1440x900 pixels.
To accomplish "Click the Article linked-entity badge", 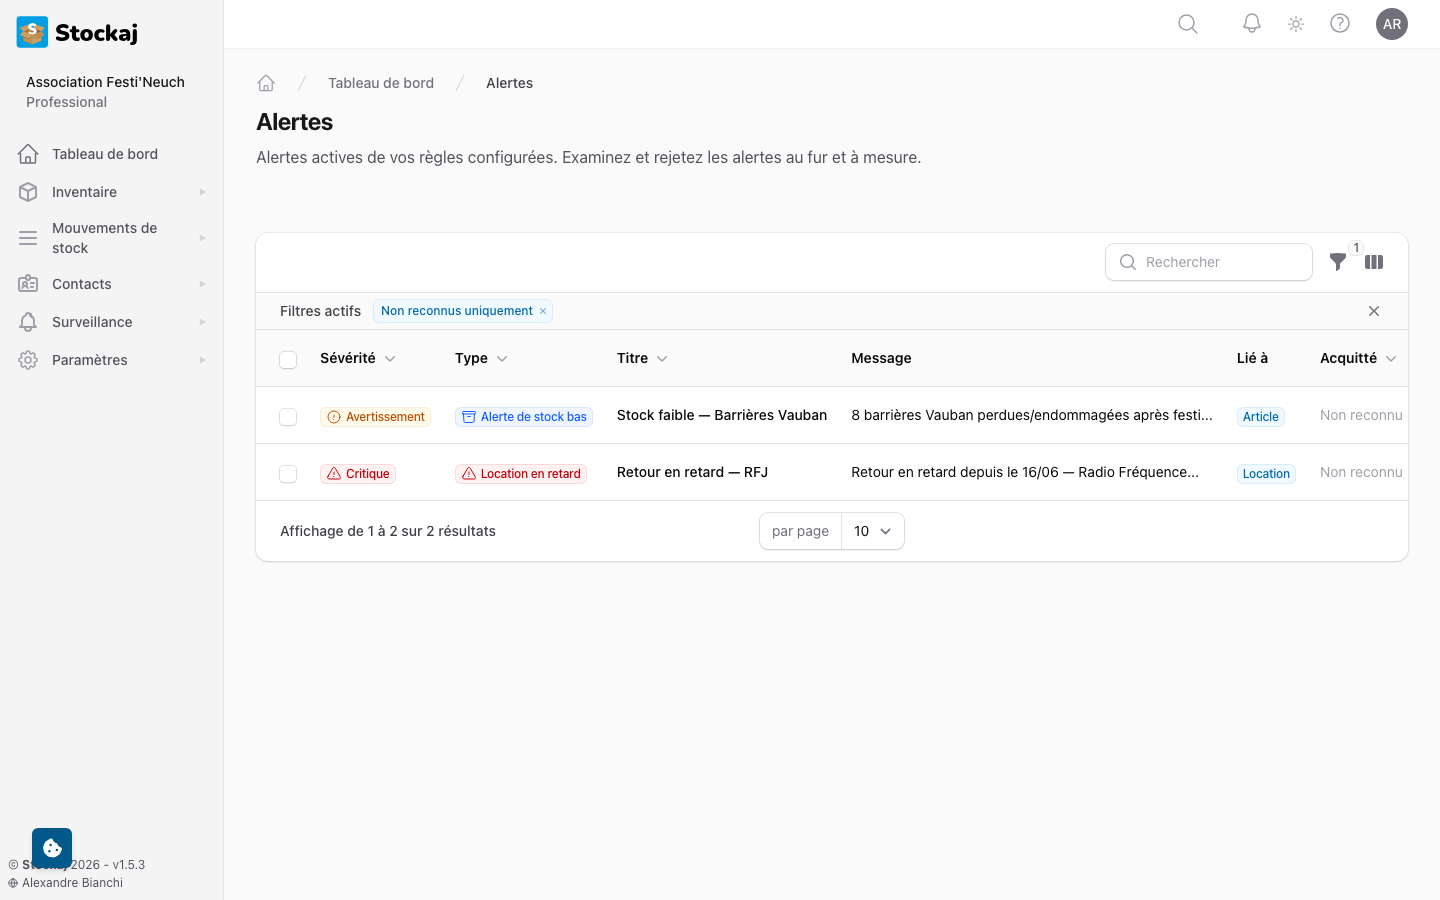I will 1261,417.
